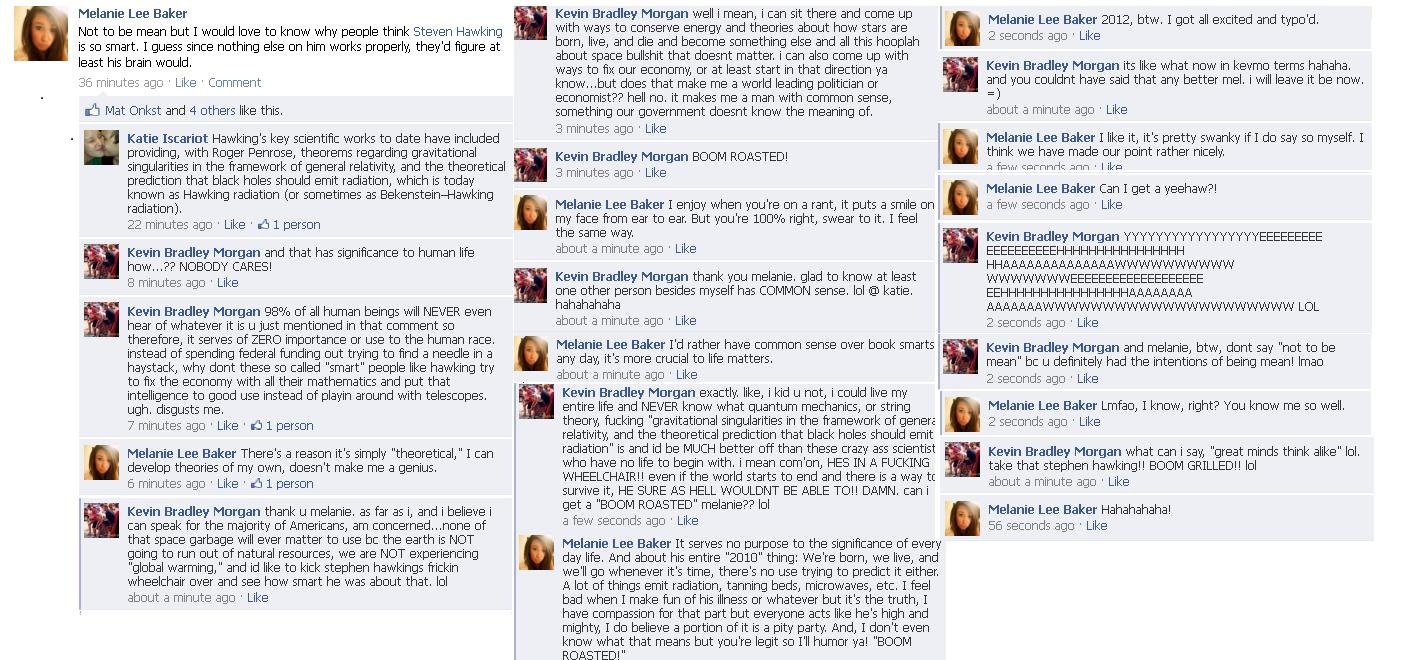The height and width of the screenshot is (660, 1407).
Task: Open Katie Iscariot's name link
Action: click(168, 138)
